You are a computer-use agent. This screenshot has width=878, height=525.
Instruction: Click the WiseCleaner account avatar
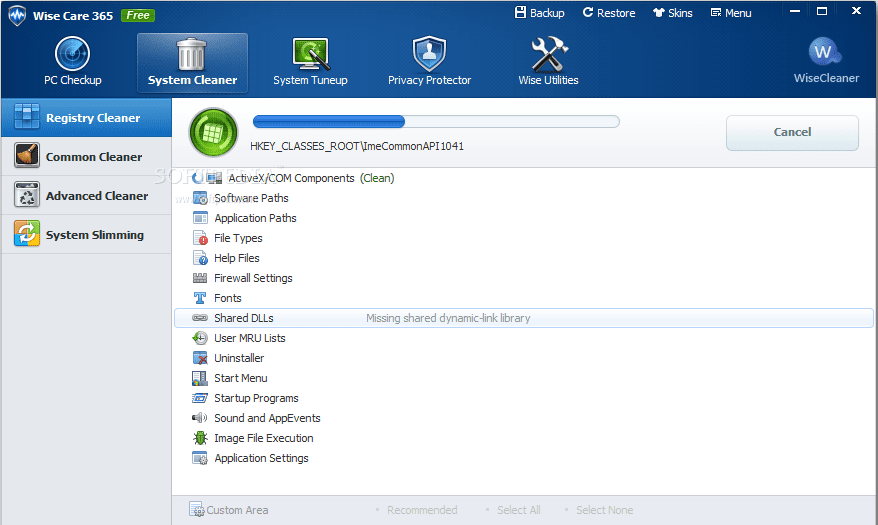click(x=825, y=52)
